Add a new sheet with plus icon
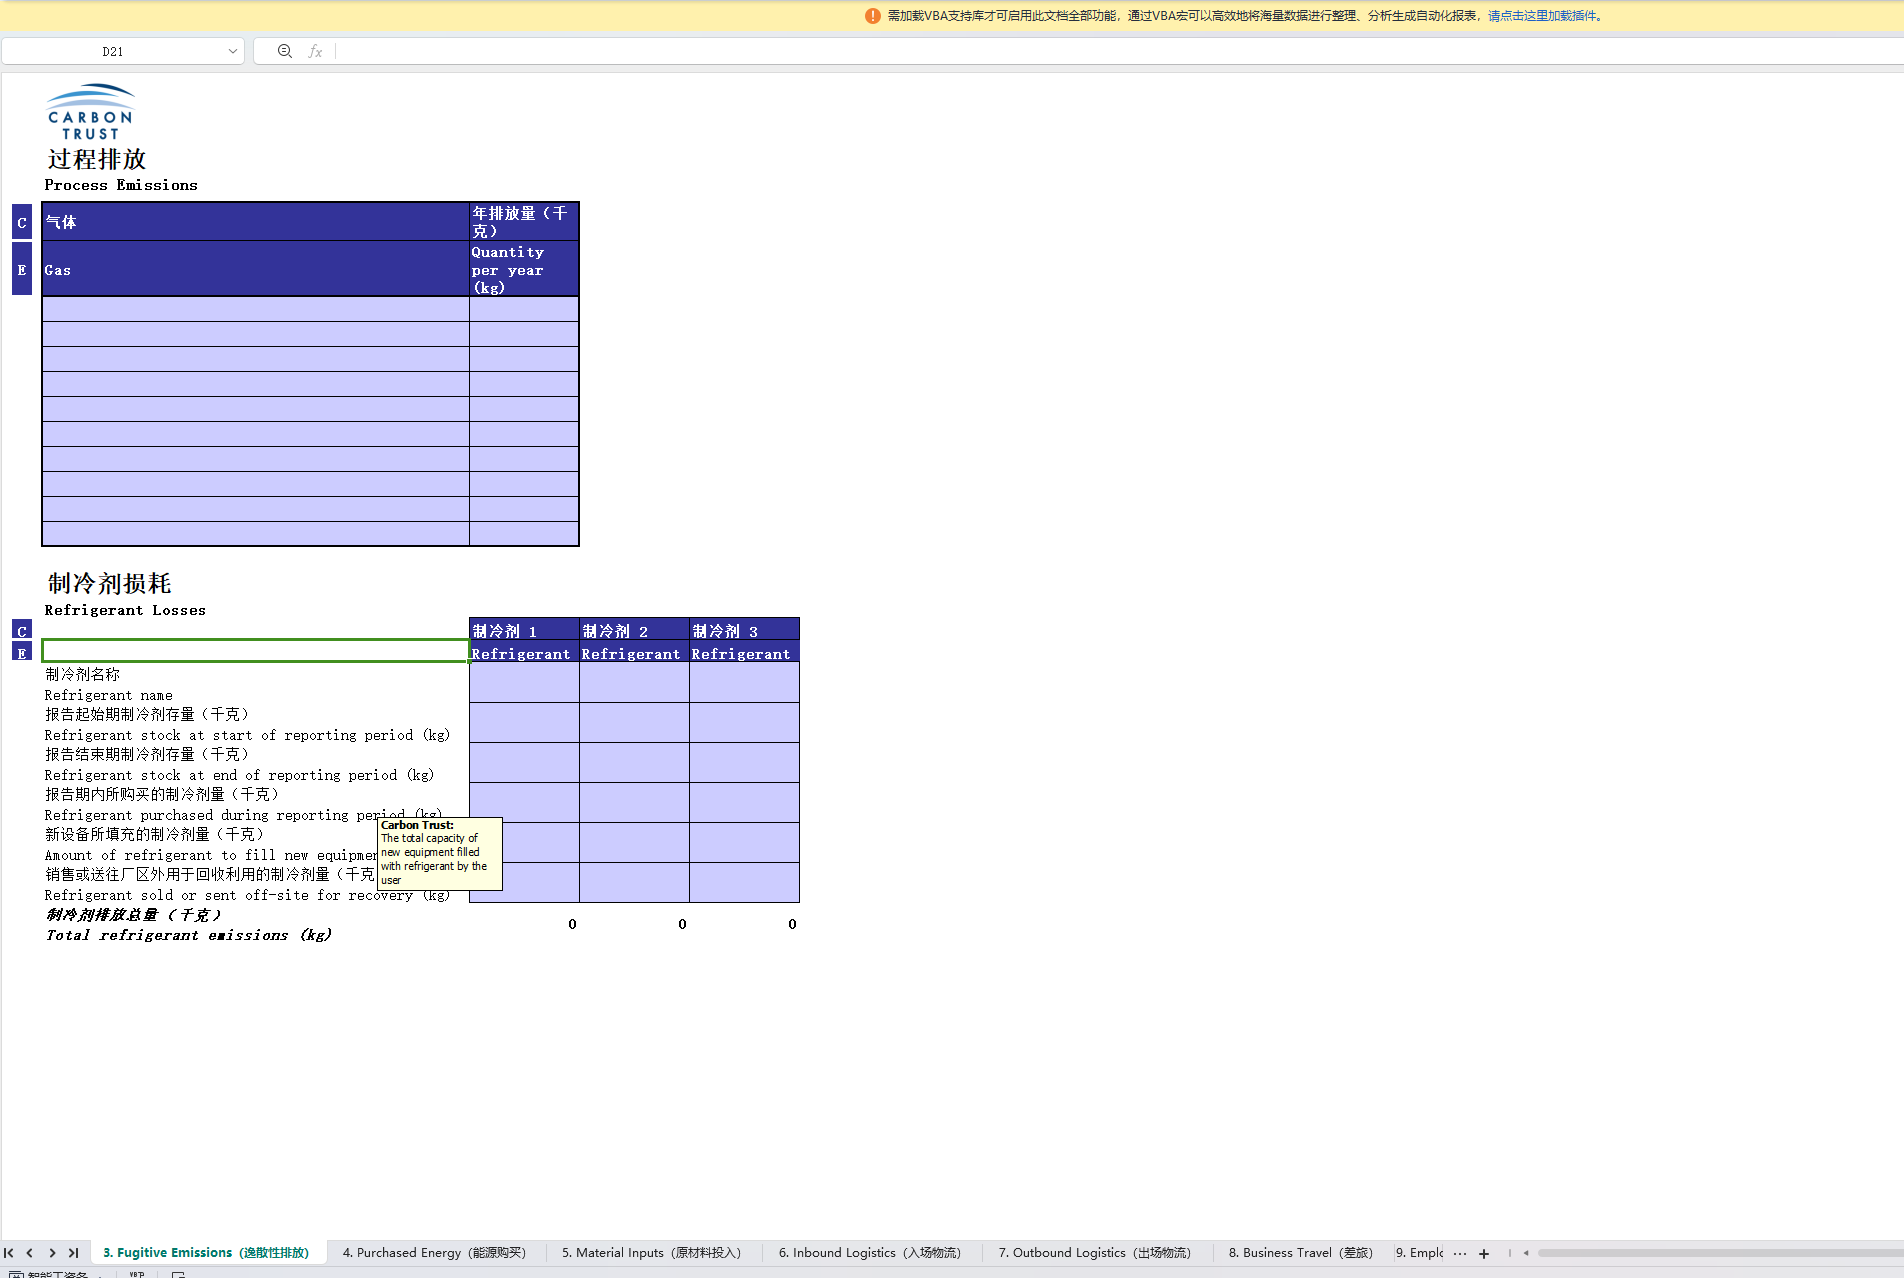Screen dimensions: 1904x1278 click(x=1484, y=1254)
